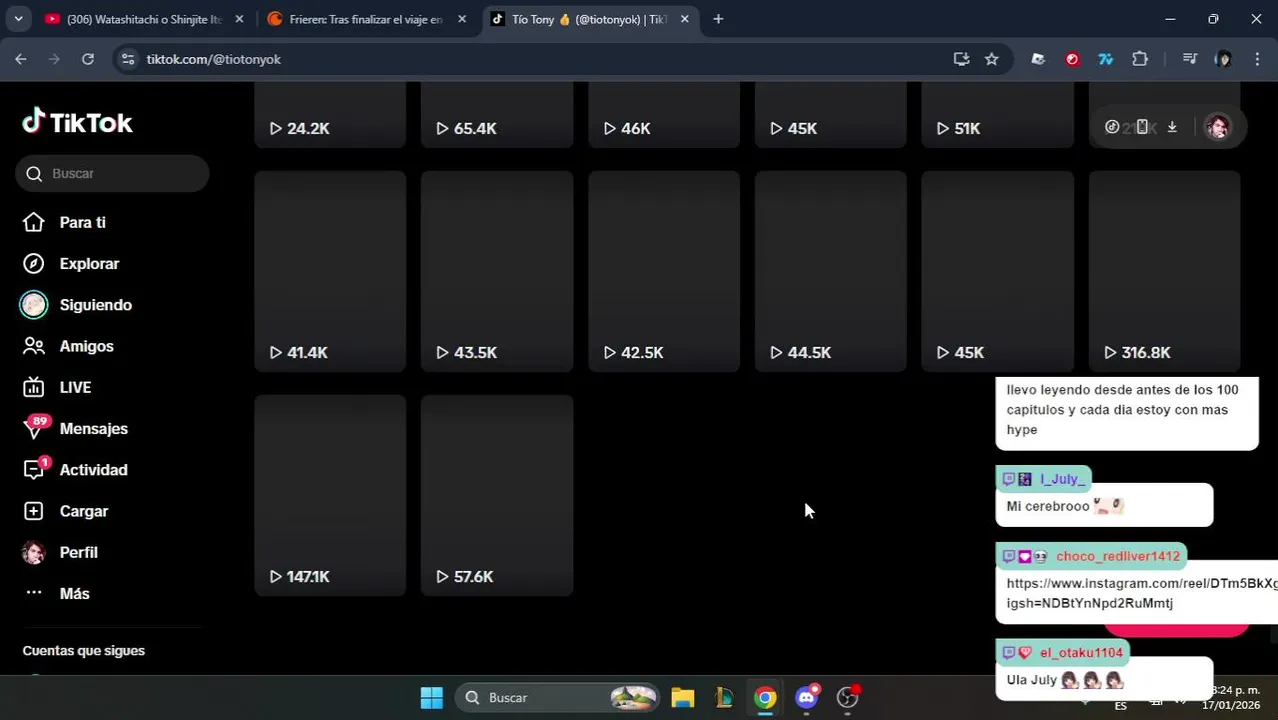Open the Chrome three-dot menu
The image size is (1278, 720).
click(1257, 59)
